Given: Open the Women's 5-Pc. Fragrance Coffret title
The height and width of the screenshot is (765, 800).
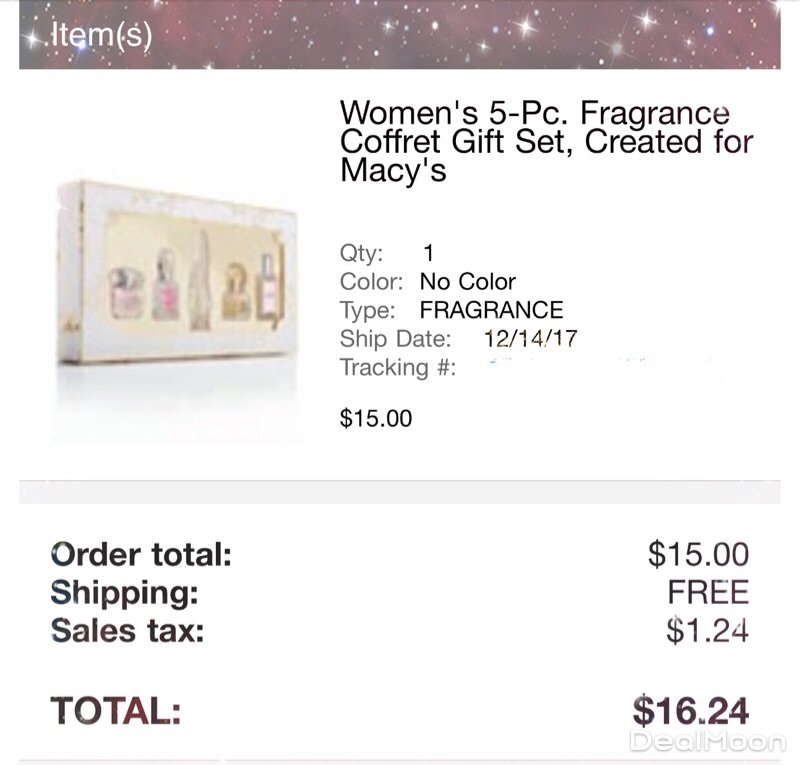Looking at the screenshot, I should (545, 141).
